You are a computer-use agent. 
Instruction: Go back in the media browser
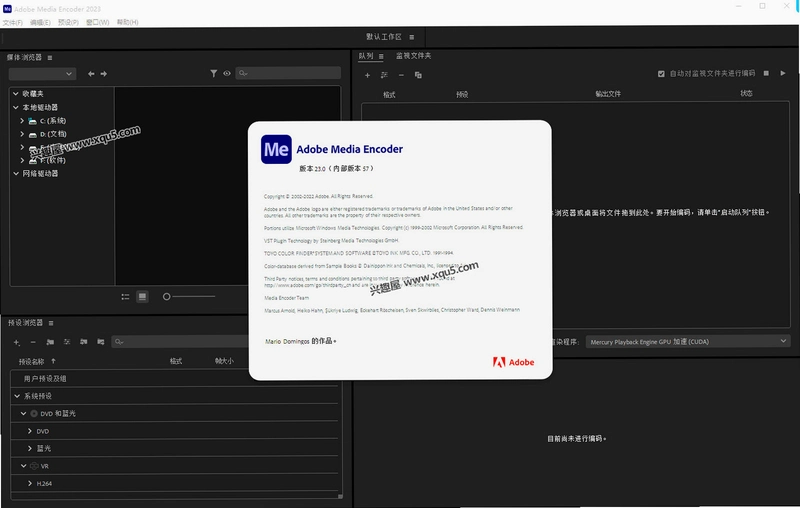click(x=91, y=74)
